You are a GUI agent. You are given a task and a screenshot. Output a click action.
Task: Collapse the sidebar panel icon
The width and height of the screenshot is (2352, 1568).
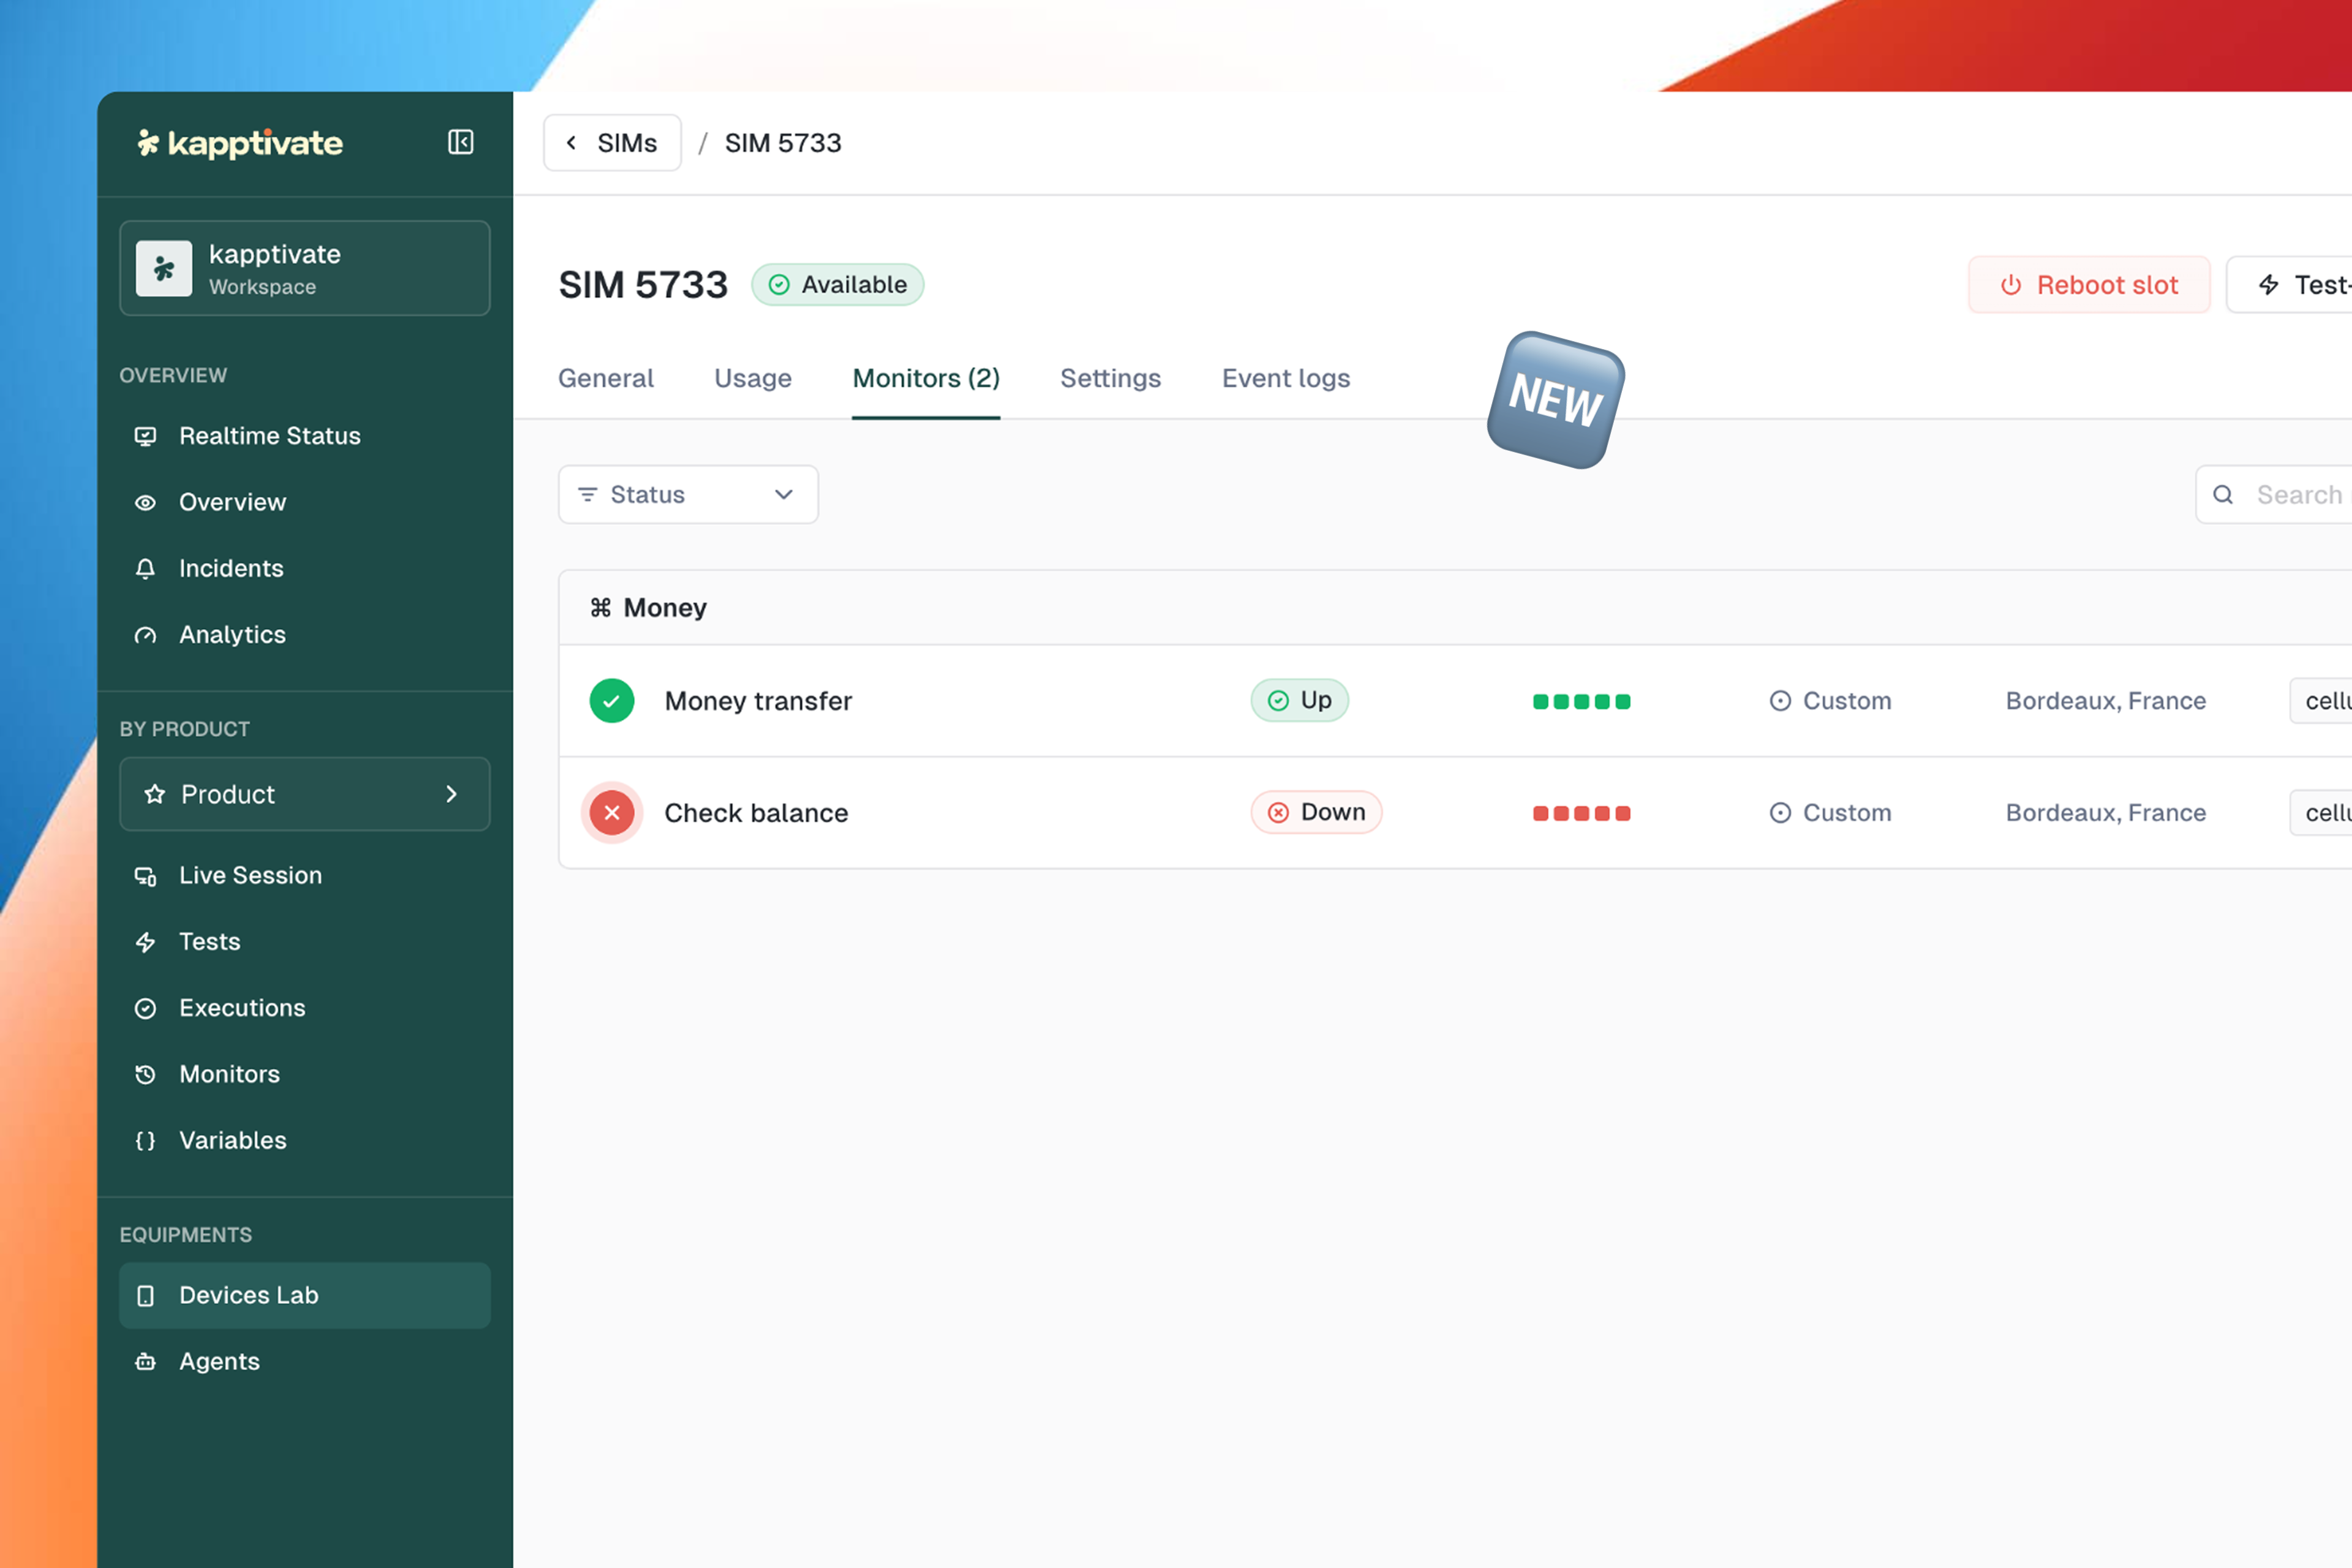pyautogui.click(x=460, y=142)
